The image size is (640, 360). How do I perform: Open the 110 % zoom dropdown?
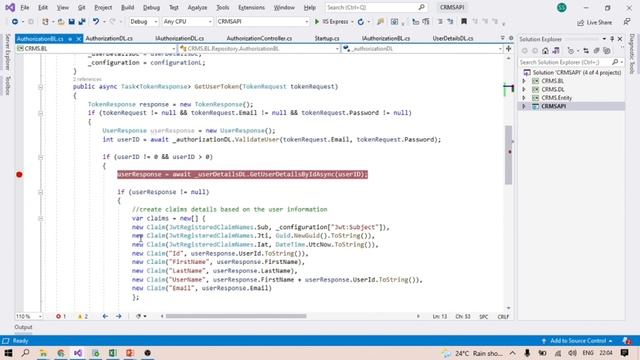(29, 316)
